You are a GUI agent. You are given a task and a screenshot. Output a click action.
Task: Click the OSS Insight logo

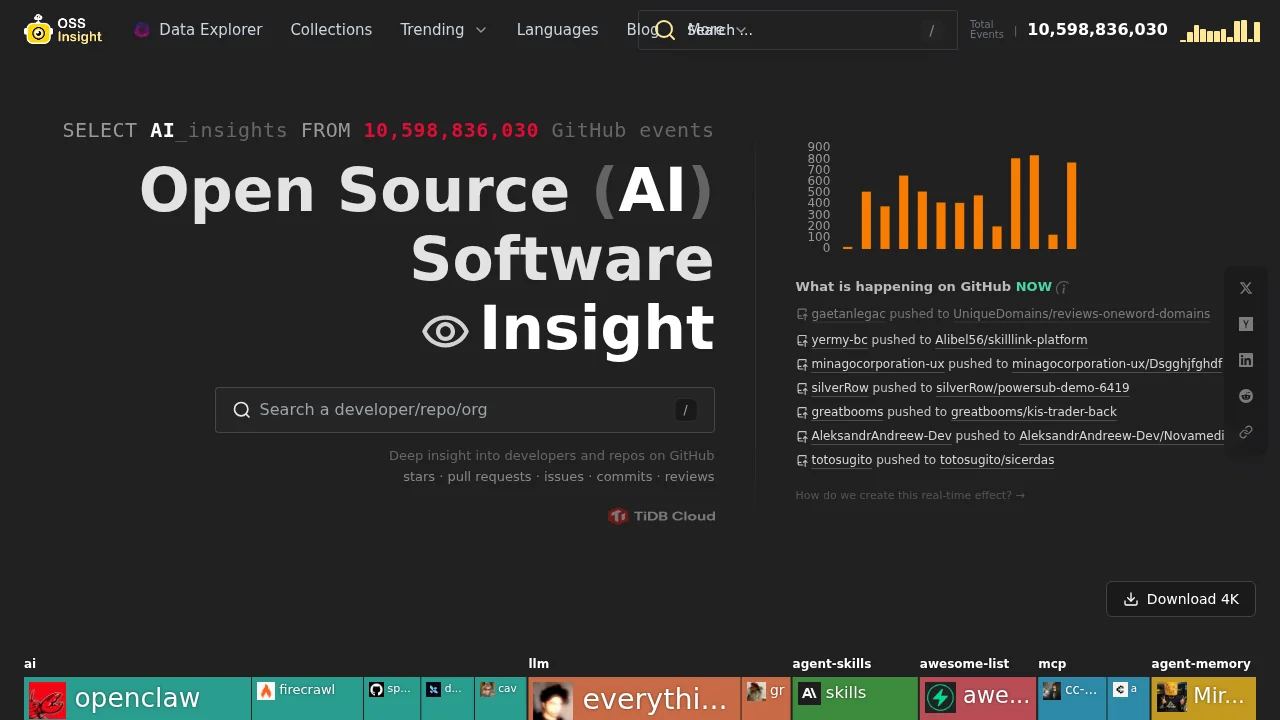(x=62, y=29)
